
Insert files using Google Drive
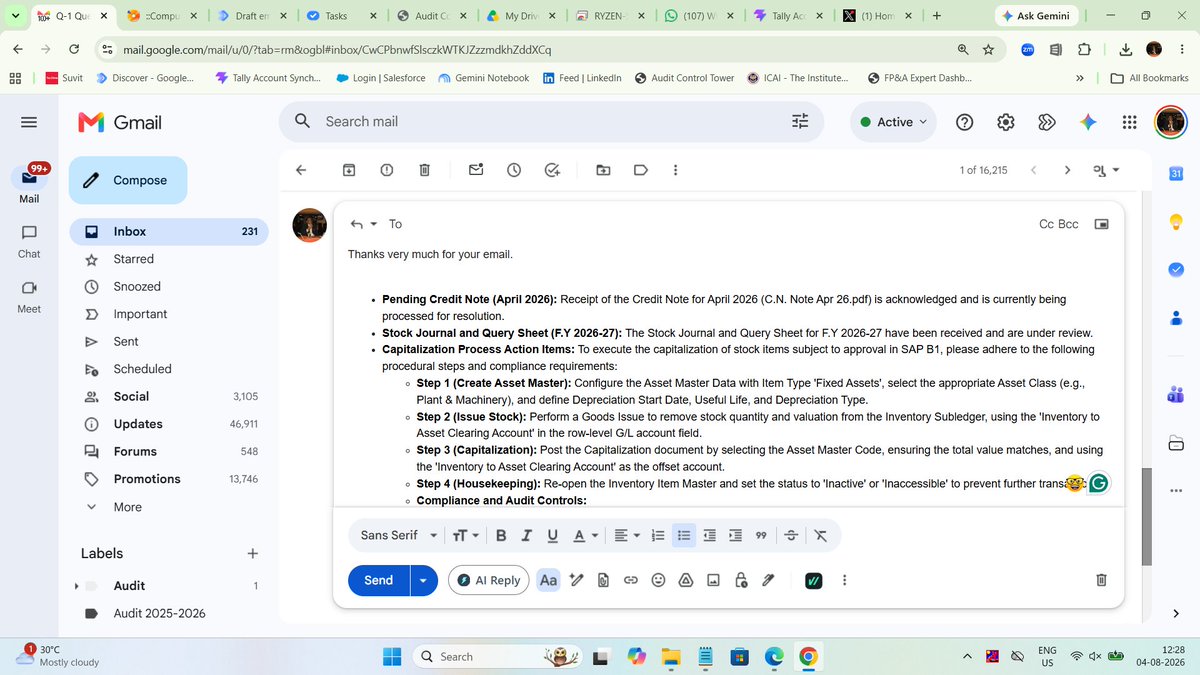coord(686,580)
